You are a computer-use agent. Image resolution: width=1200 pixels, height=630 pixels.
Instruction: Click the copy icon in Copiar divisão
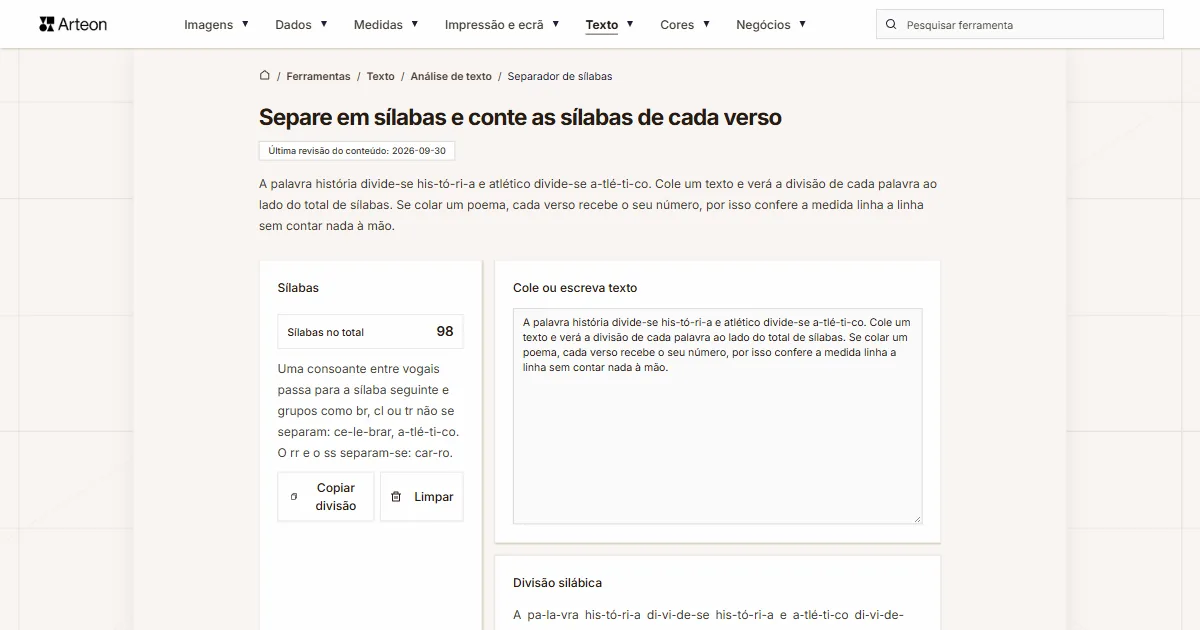coord(294,496)
